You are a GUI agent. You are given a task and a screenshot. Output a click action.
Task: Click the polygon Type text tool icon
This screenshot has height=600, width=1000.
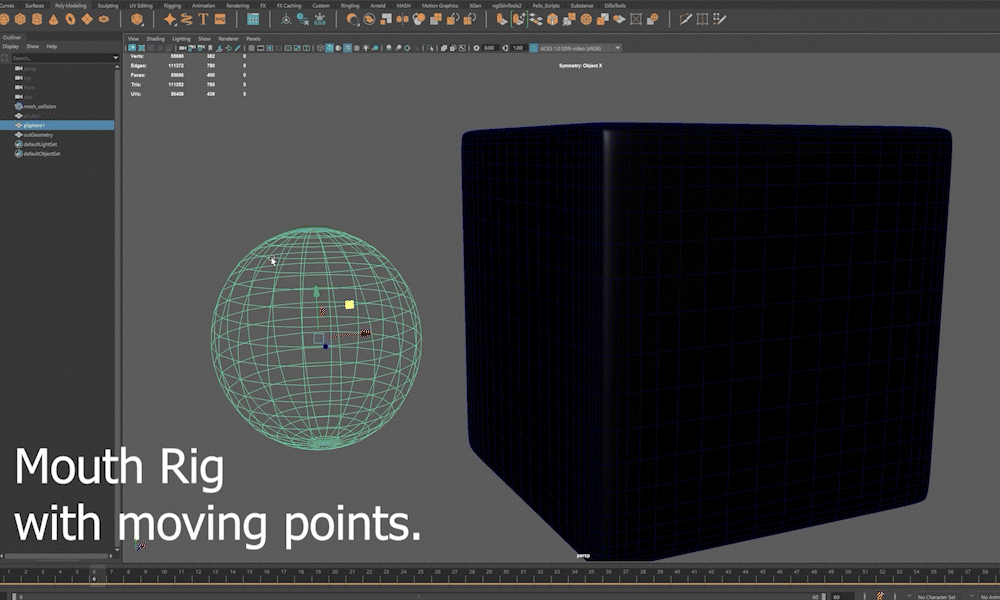coord(204,19)
